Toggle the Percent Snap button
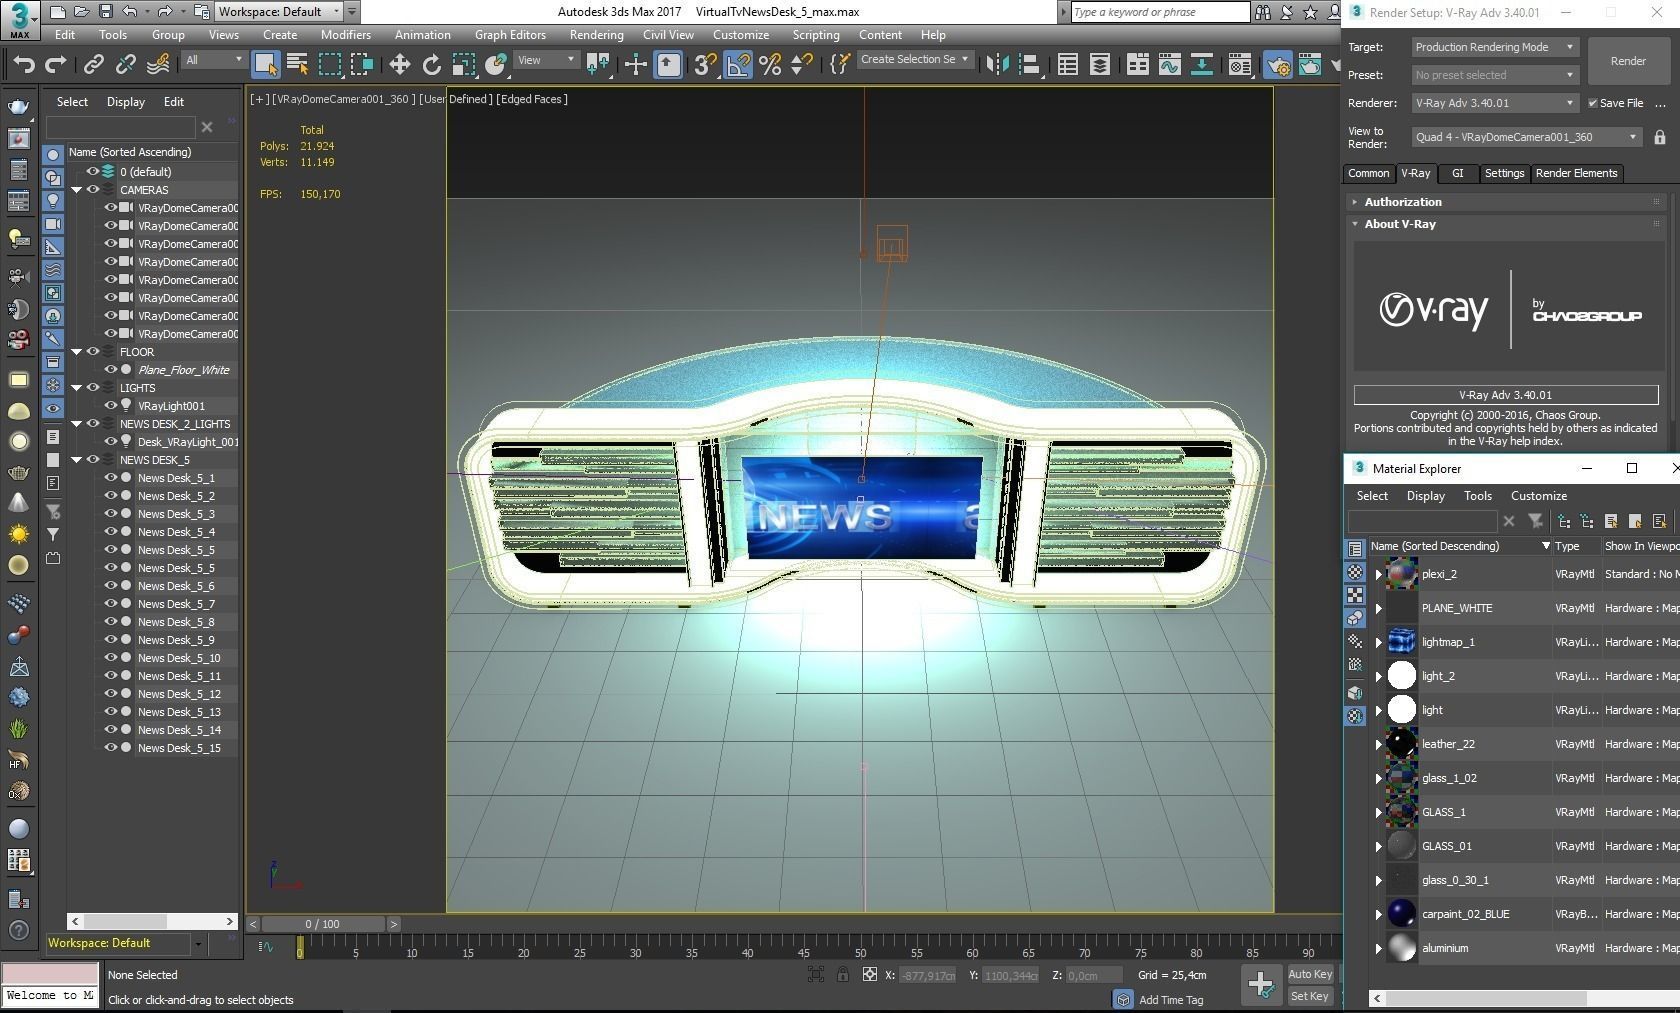Image resolution: width=1680 pixels, height=1013 pixels. [x=770, y=65]
